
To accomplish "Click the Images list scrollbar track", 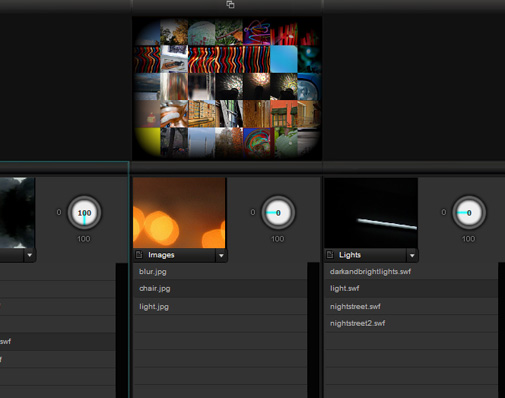I will [313, 330].
